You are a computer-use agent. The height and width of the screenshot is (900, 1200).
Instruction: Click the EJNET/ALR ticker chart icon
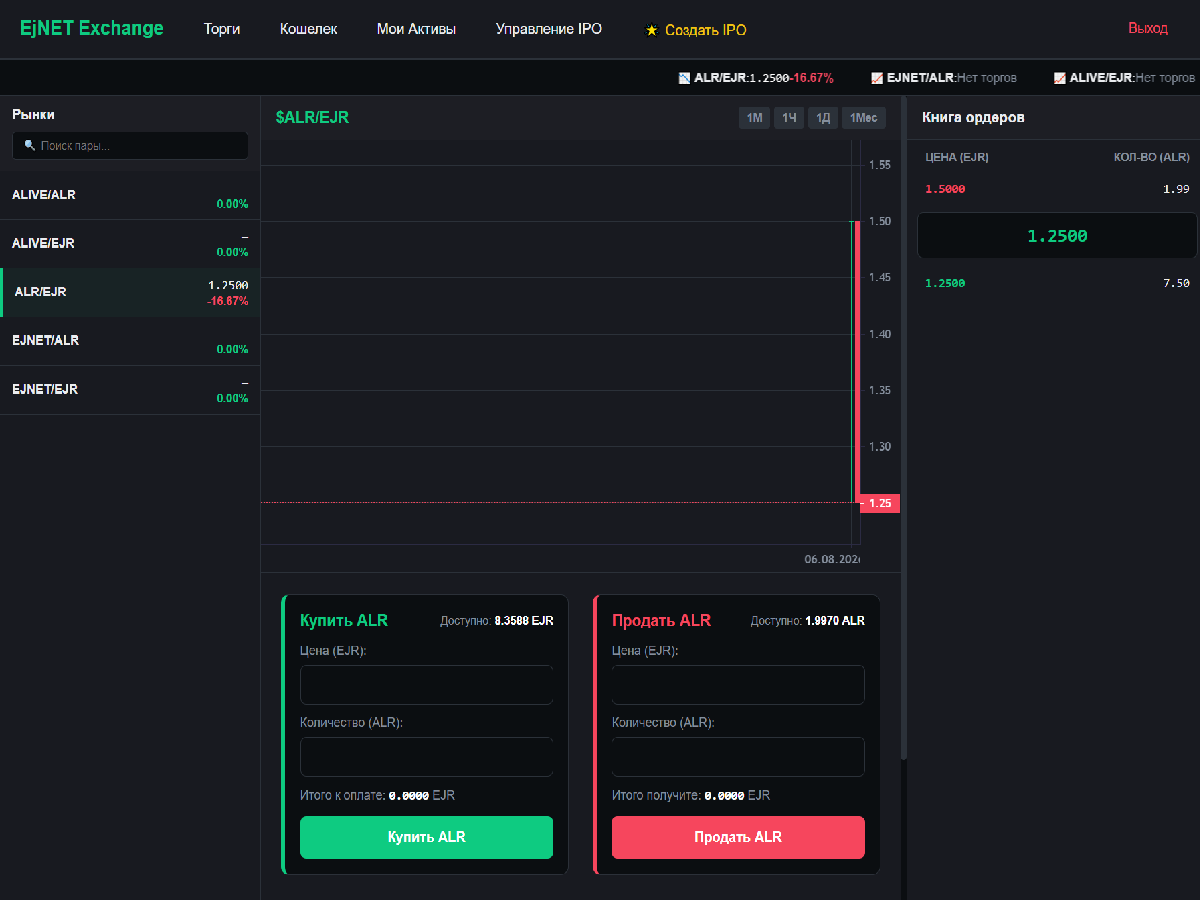point(876,77)
